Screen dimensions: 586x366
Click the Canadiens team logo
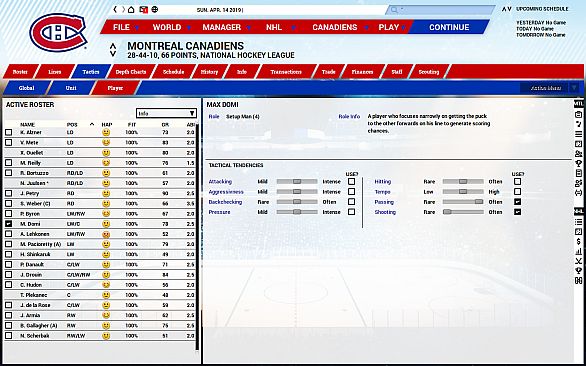click(58, 32)
